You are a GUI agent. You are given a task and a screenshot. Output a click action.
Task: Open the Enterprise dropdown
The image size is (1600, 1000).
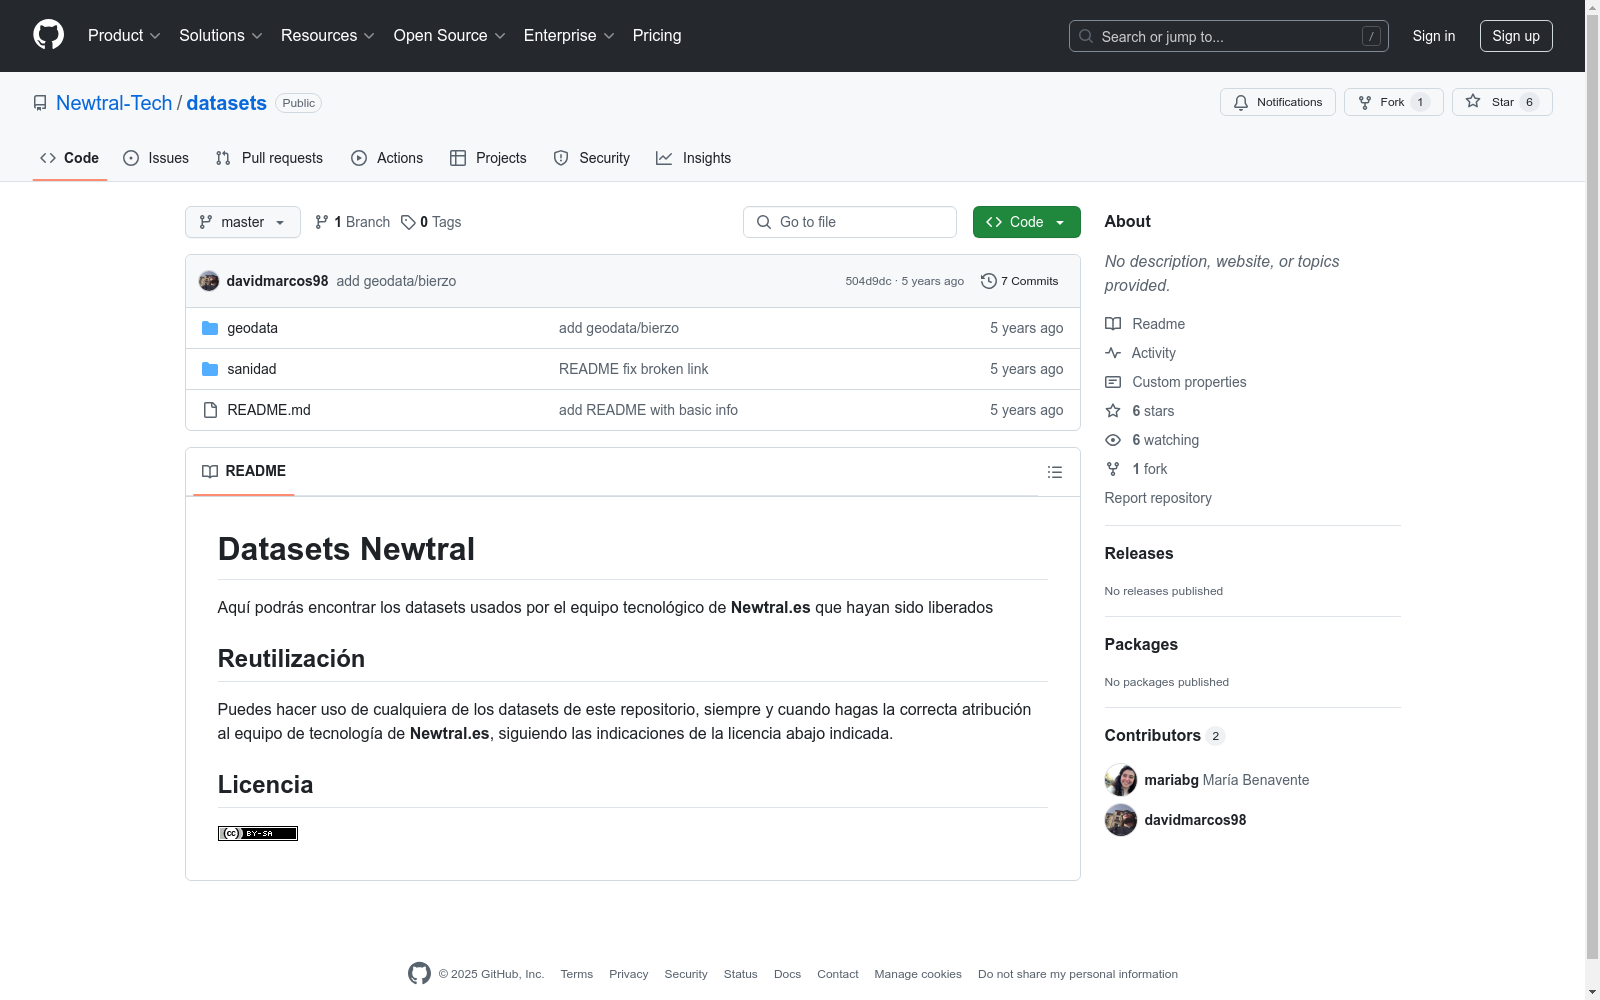click(569, 36)
